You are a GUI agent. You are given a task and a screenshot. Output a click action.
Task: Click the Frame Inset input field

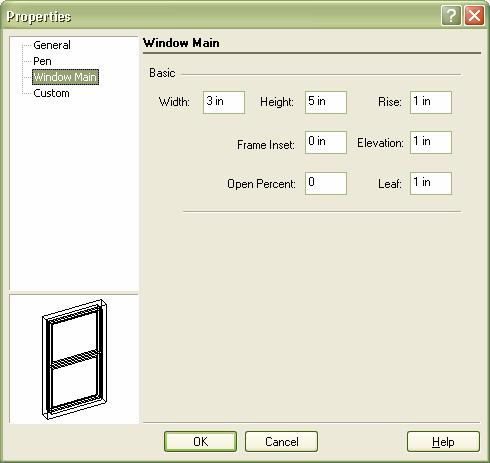tap(326, 142)
